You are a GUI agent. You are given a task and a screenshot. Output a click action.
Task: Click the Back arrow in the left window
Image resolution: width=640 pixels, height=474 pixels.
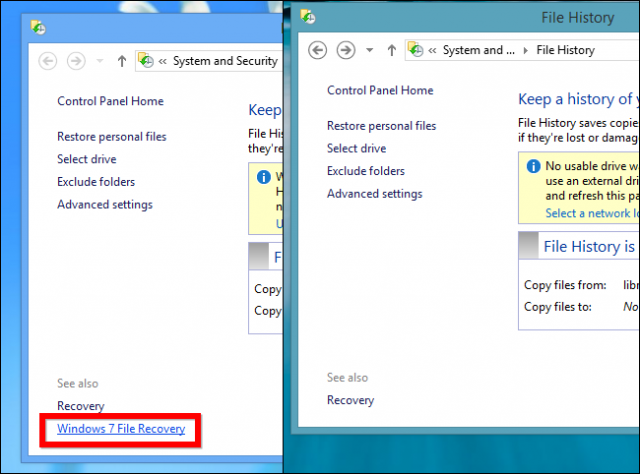point(47,61)
